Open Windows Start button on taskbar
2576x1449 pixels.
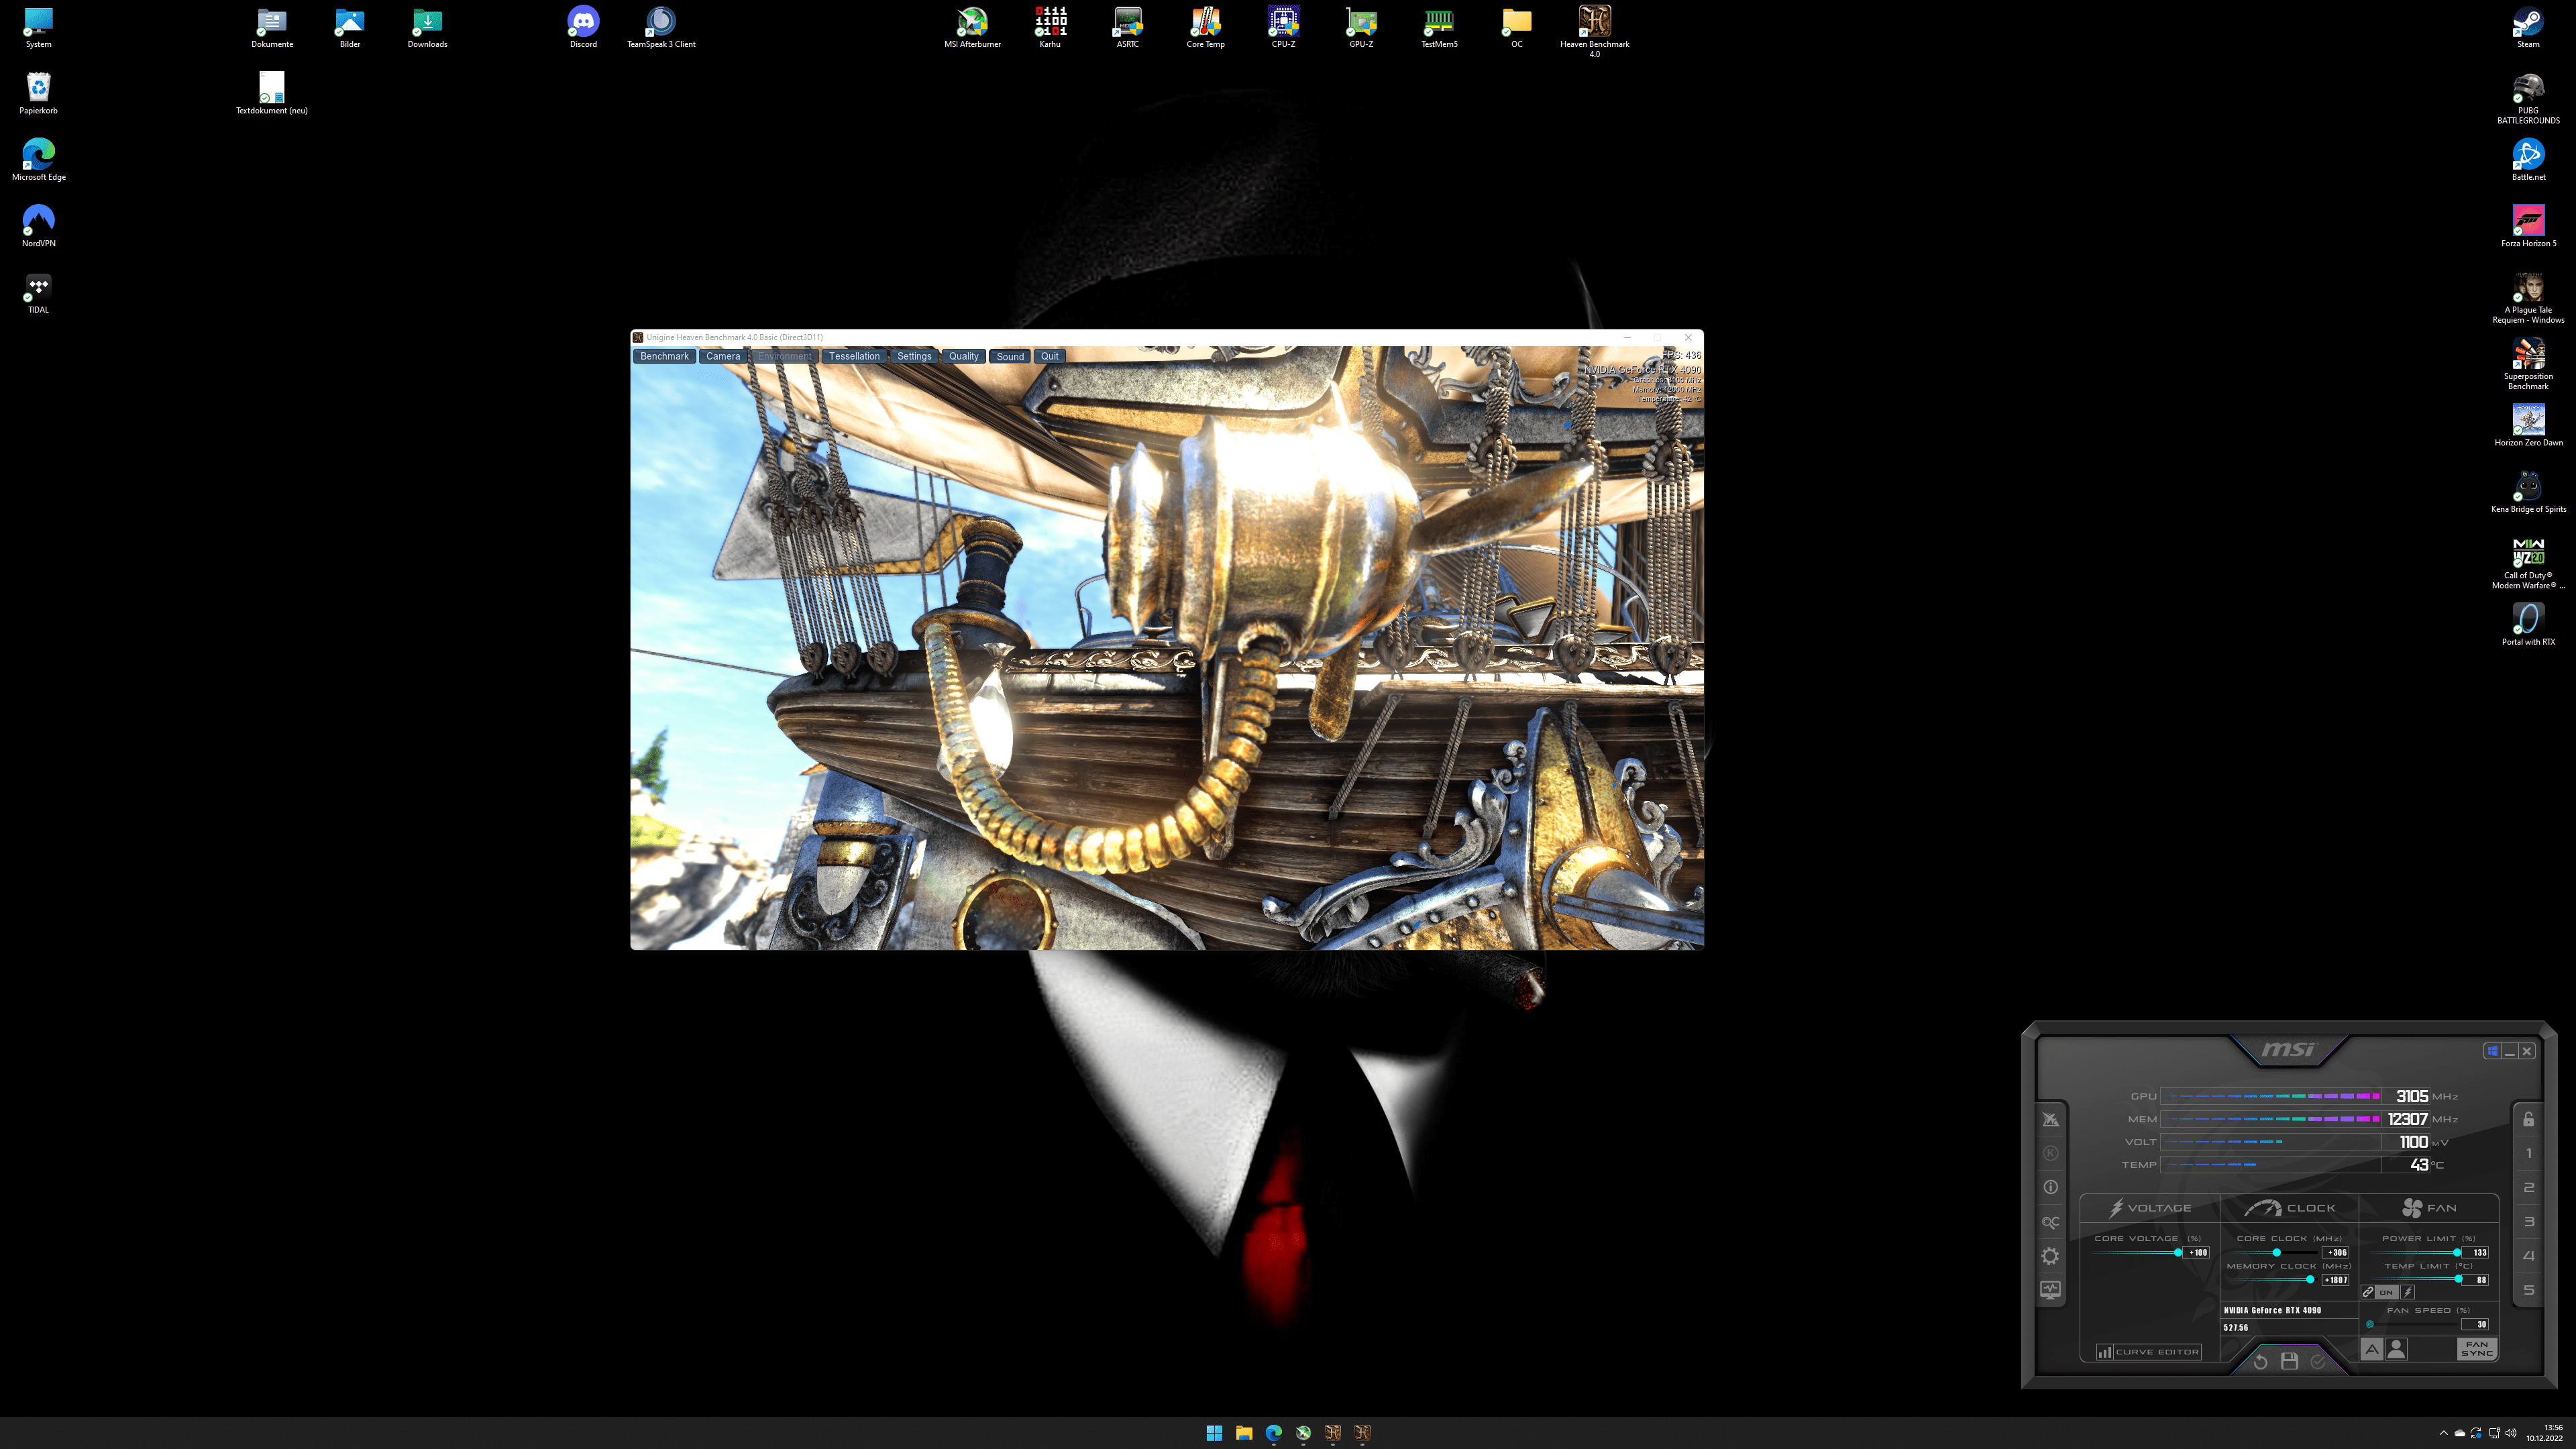click(1214, 1433)
